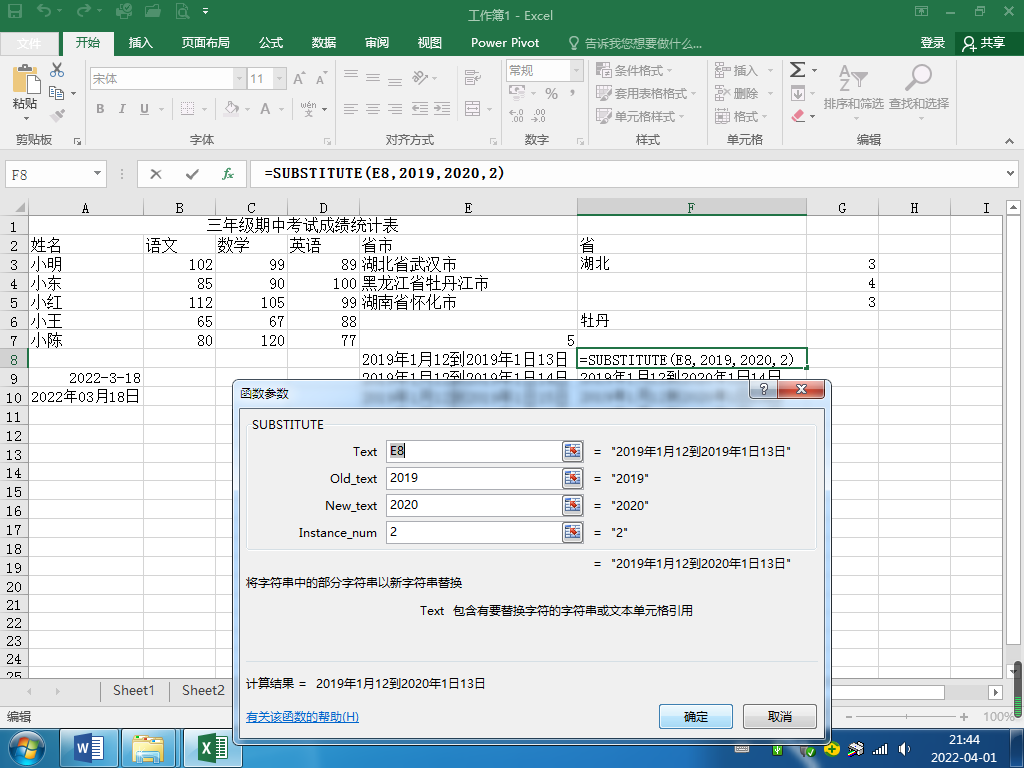Click the Old_text input field
The image size is (1024, 768).
(474, 478)
